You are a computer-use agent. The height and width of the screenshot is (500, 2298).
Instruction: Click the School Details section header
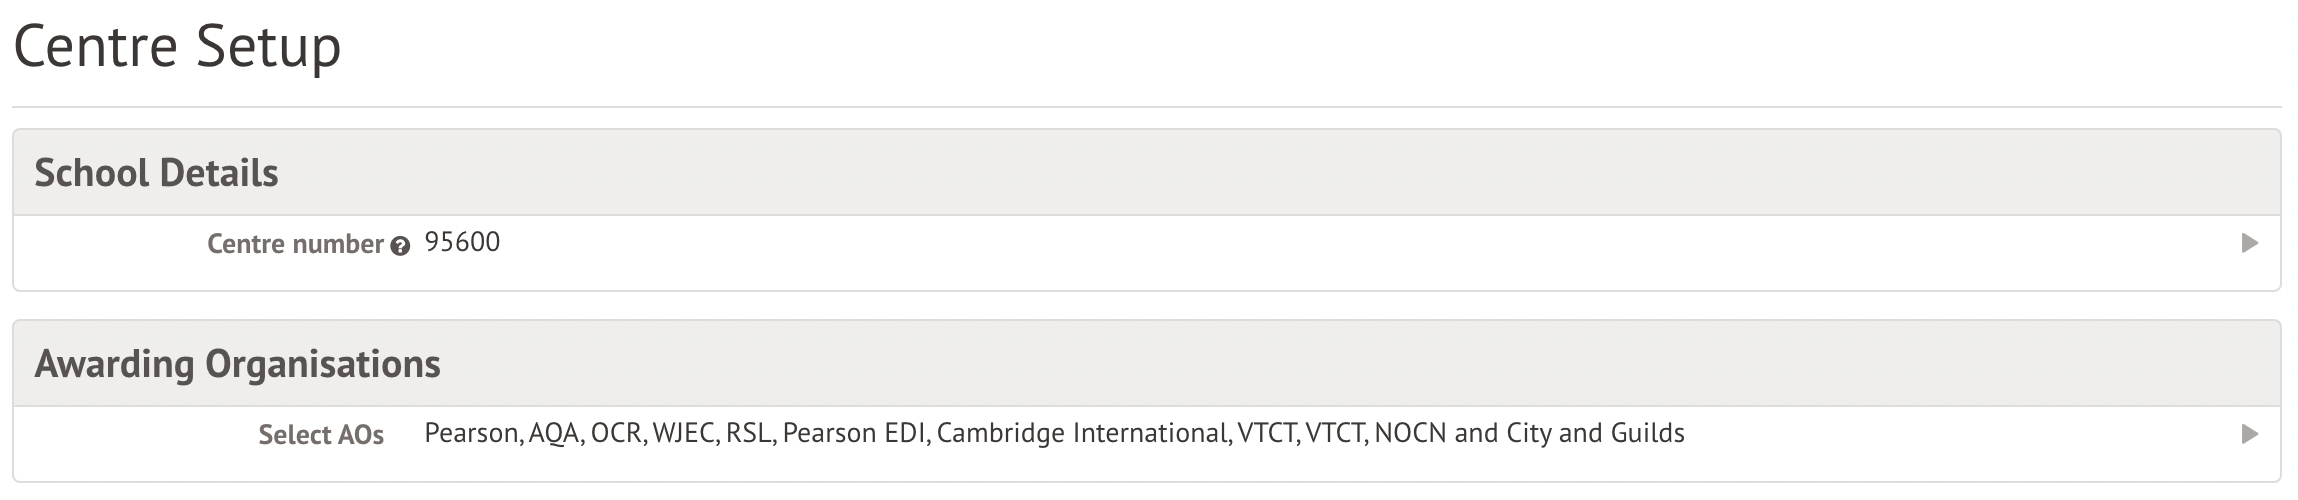(x=157, y=173)
